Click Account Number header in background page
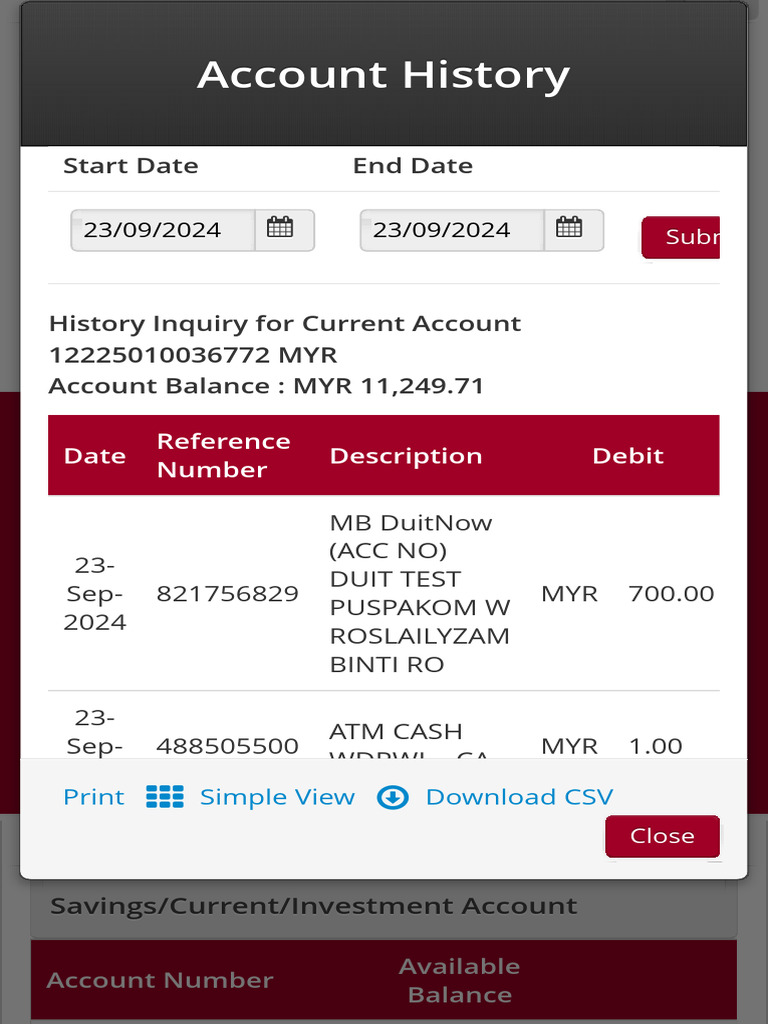768x1024 pixels. click(x=160, y=980)
